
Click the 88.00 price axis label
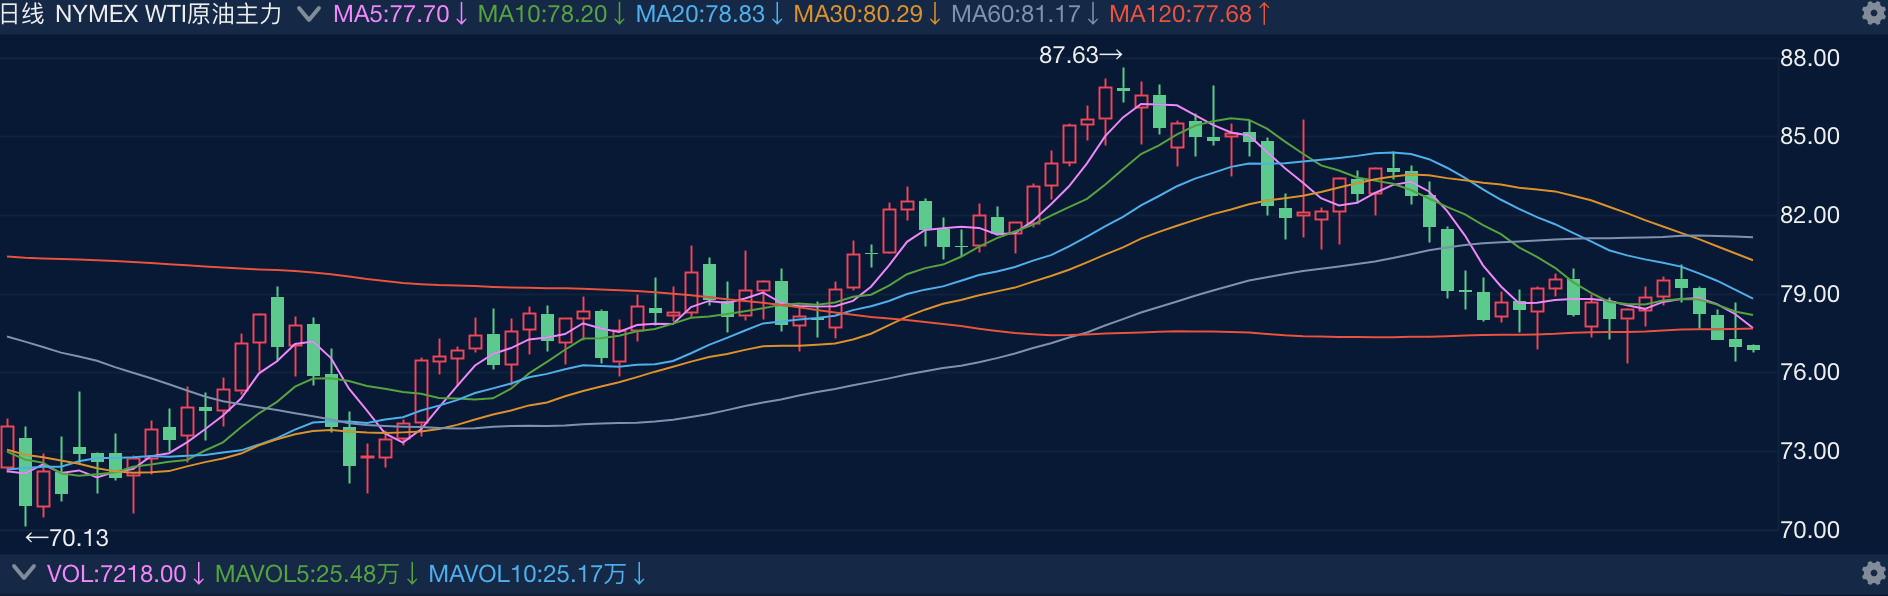coord(1810,58)
